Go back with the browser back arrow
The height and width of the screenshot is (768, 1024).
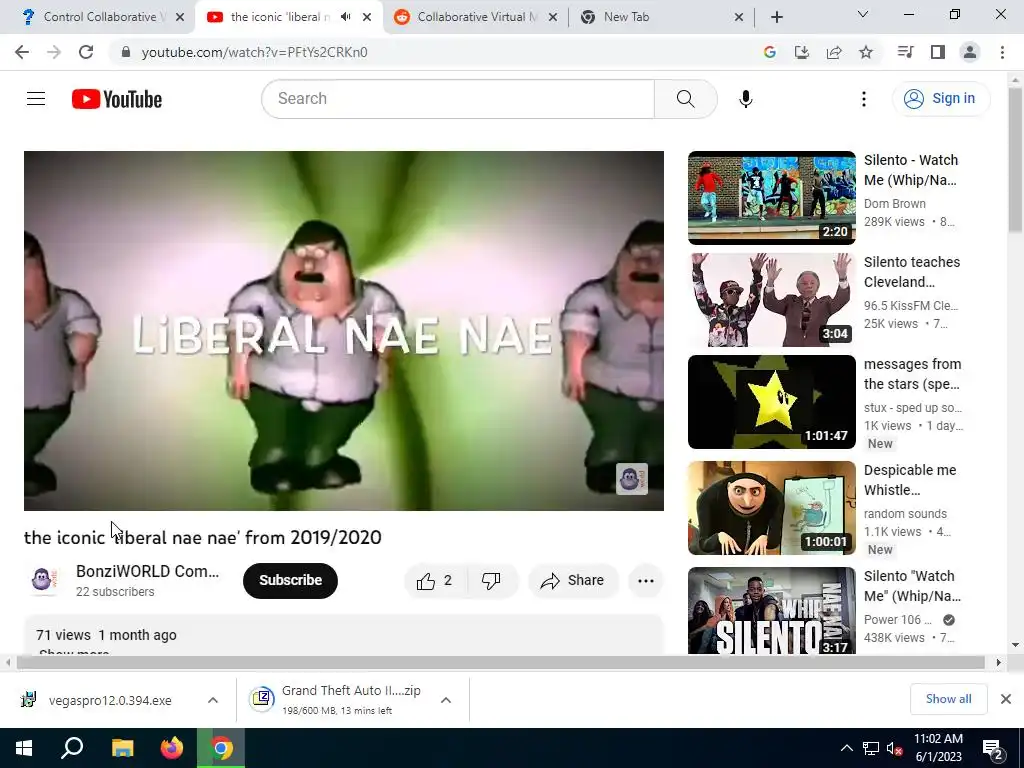tap(22, 52)
